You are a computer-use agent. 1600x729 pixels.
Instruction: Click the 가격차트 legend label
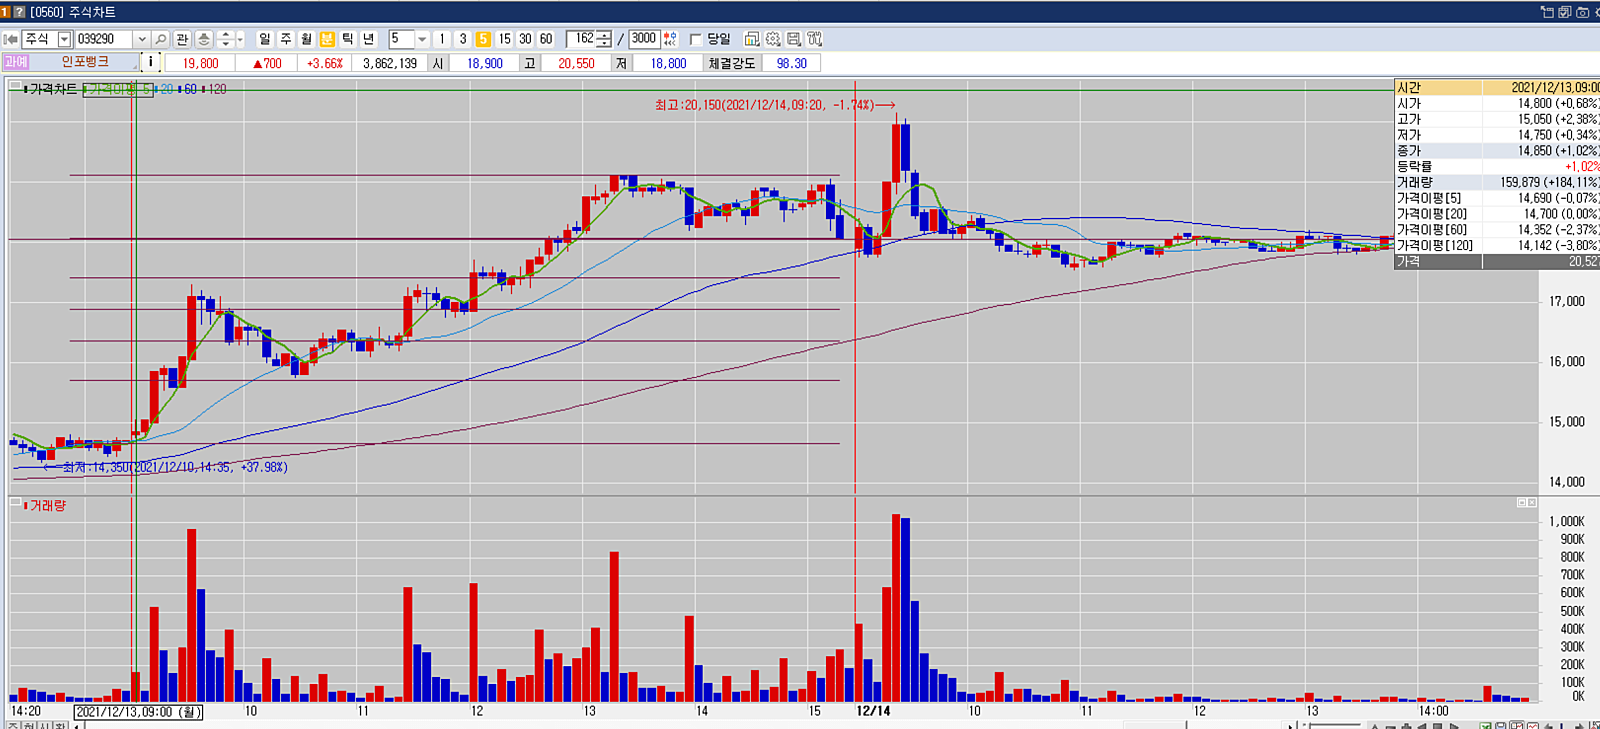tap(53, 89)
